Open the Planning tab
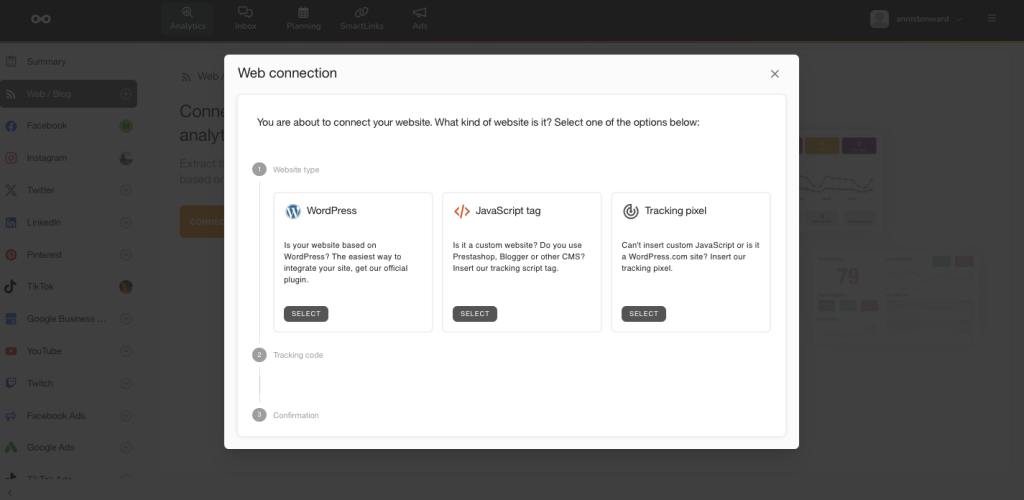This screenshot has height=500, width=1024. [304, 19]
